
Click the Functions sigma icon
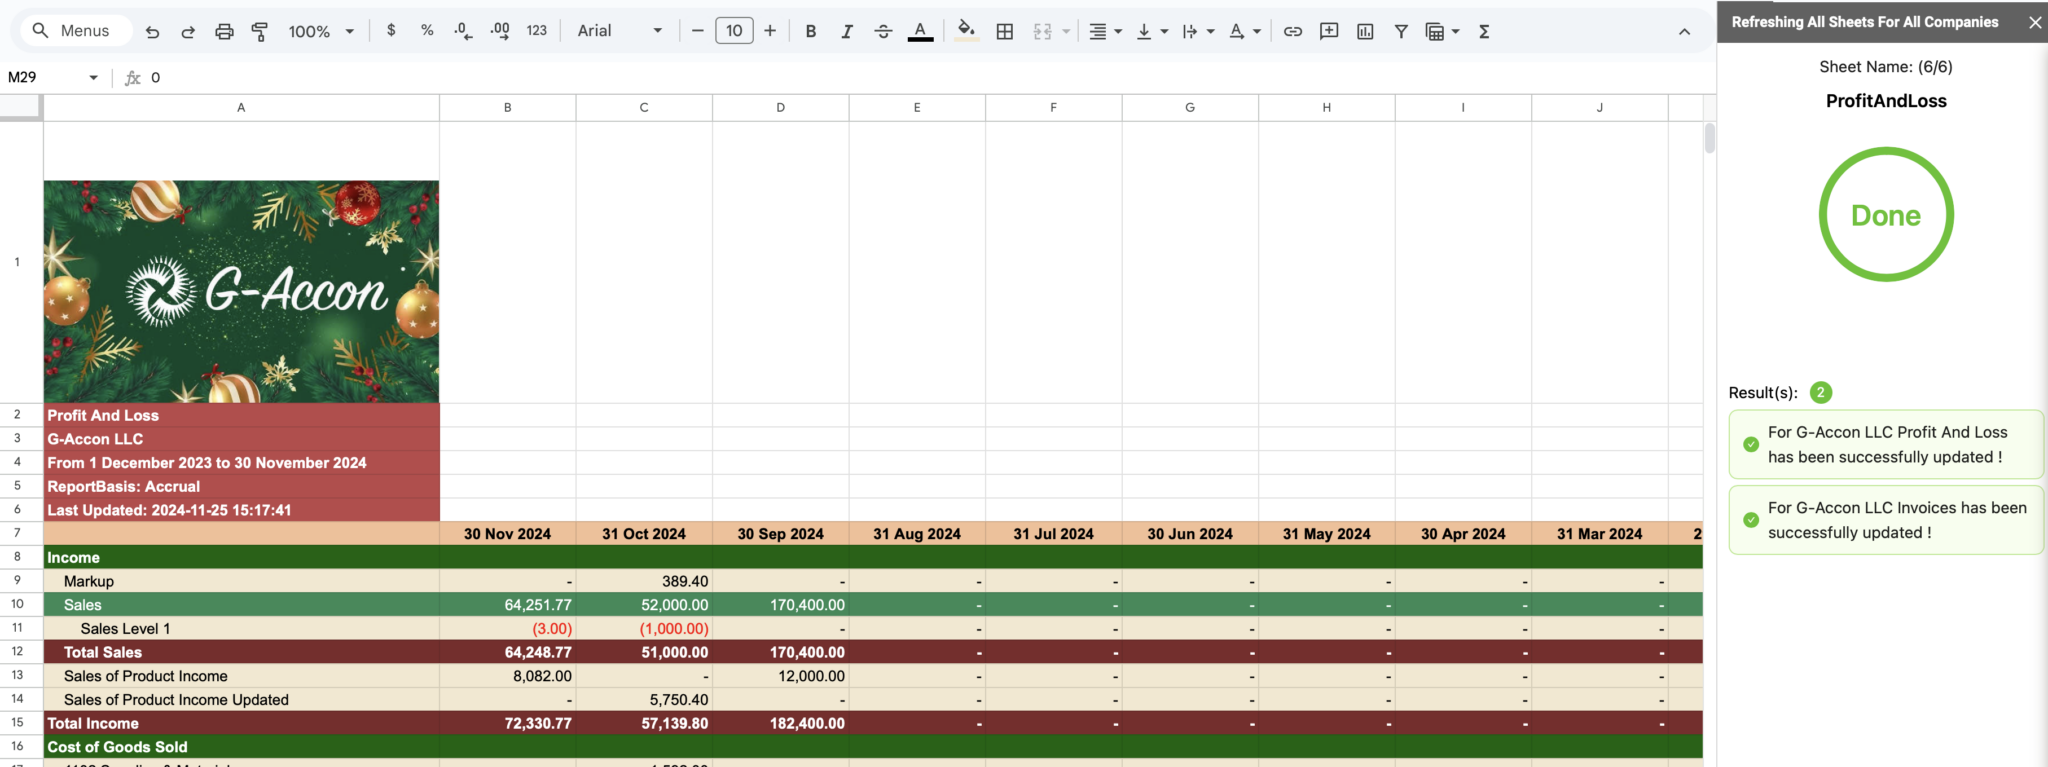coord(1484,31)
